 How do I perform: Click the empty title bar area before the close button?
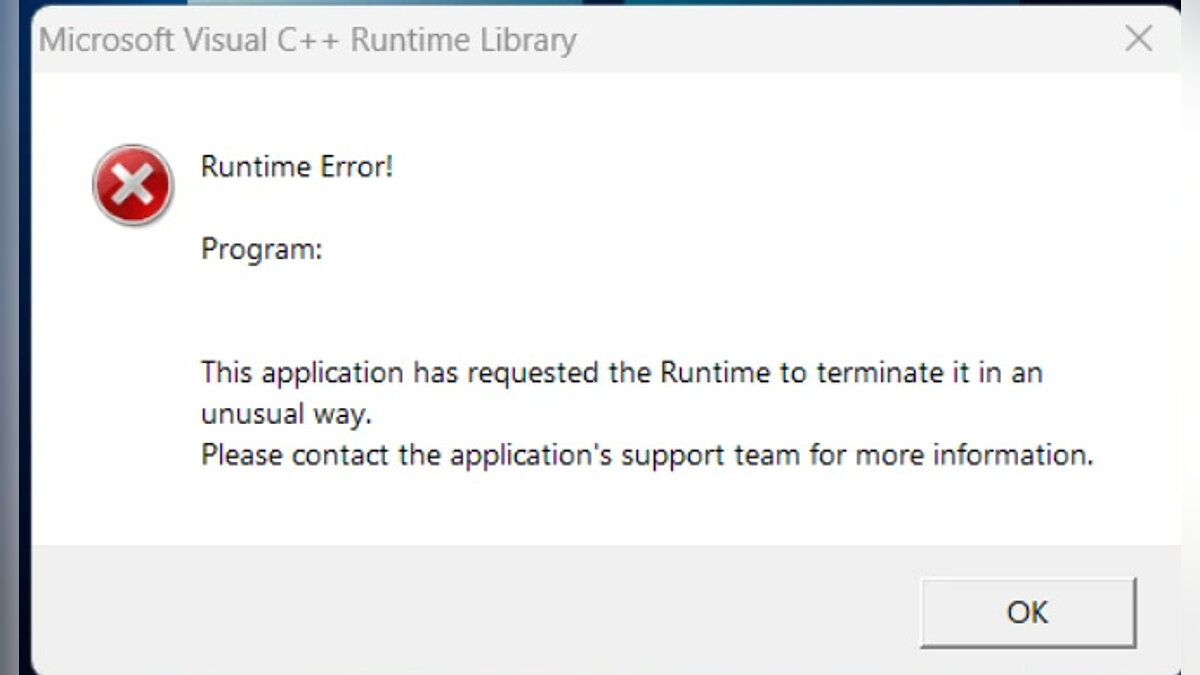[x=850, y=40]
